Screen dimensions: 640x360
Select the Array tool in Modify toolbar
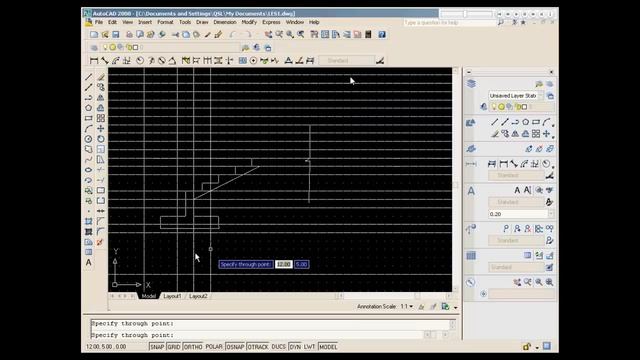pos(101,118)
